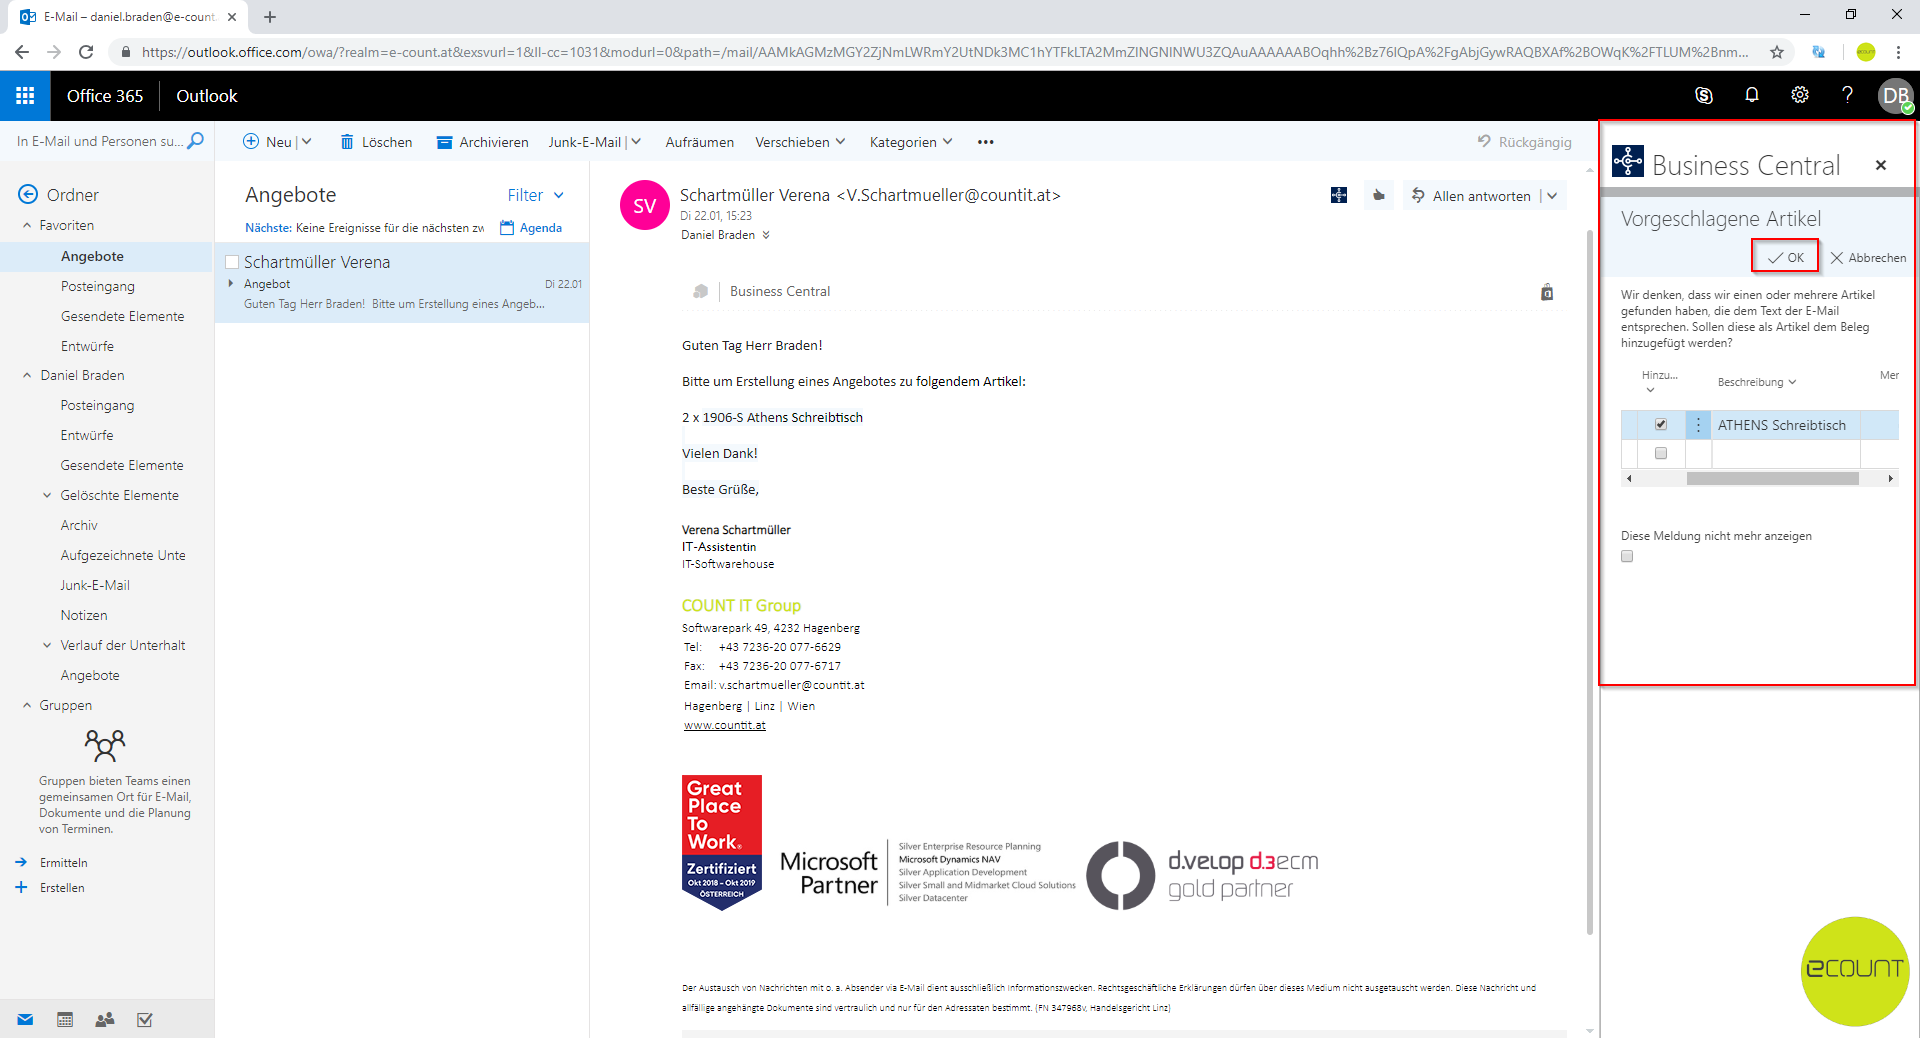Screen dimensions: 1920x1038
Task: Open the Kategorien dropdown
Action: [x=911, y=142]
